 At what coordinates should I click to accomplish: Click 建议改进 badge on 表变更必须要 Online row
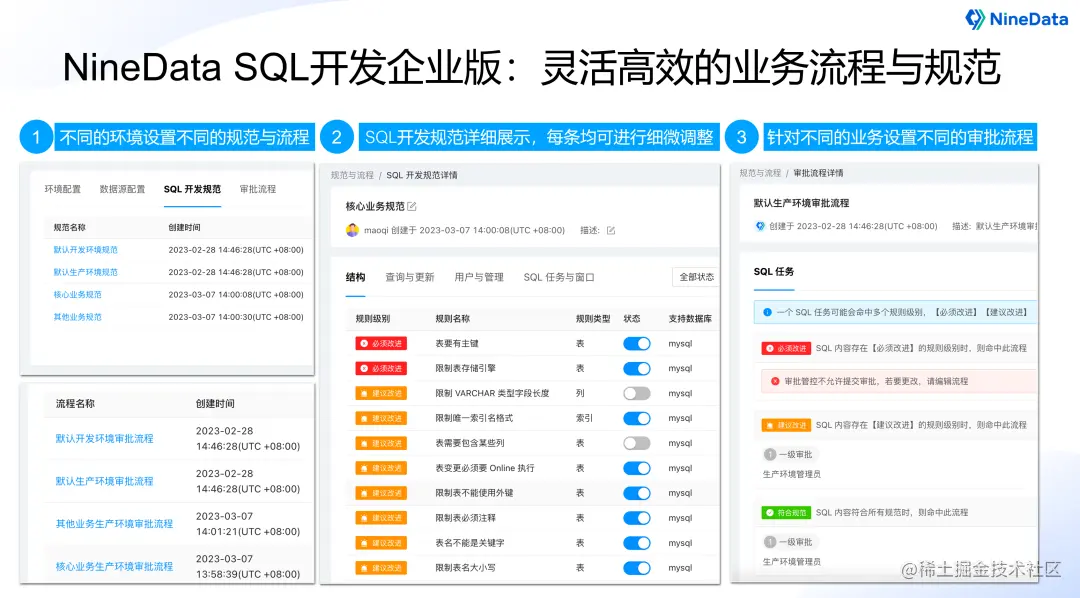(381, 468)
